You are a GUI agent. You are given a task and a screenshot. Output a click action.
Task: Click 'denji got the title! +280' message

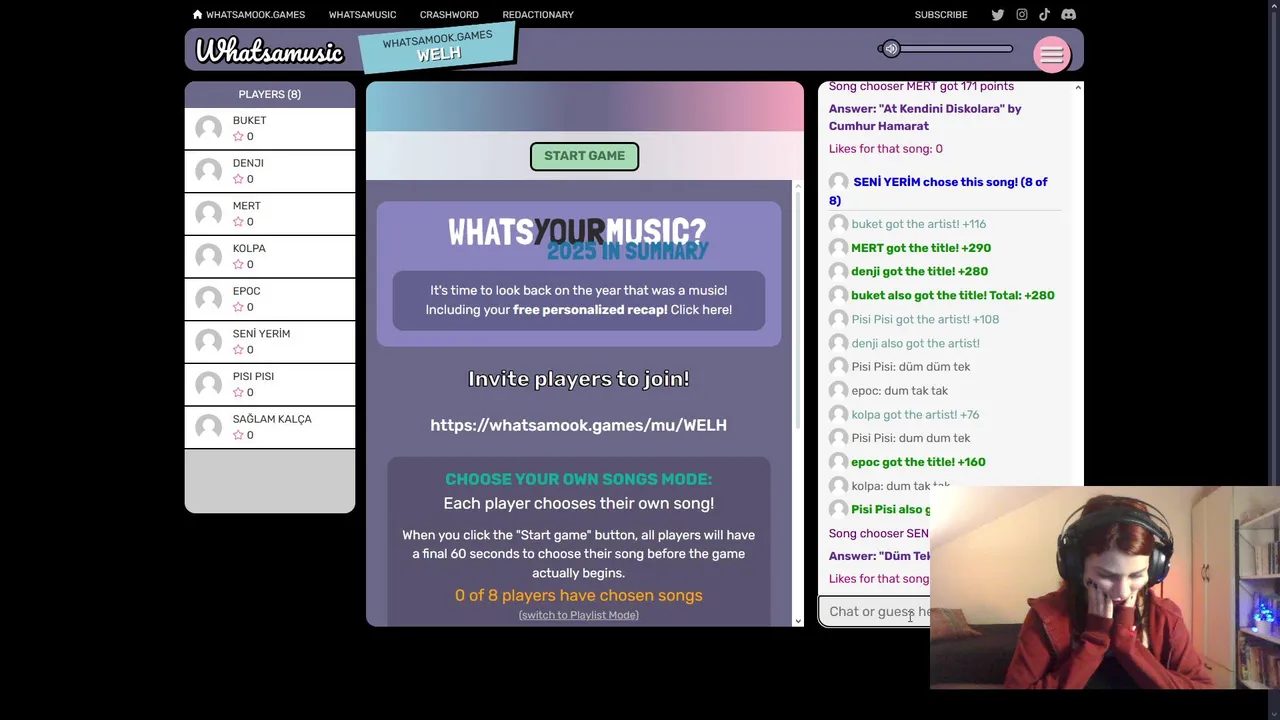919,271
